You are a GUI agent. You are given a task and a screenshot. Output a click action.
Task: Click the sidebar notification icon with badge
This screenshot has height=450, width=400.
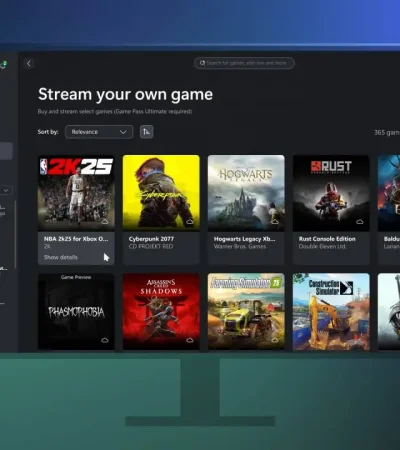4,65
